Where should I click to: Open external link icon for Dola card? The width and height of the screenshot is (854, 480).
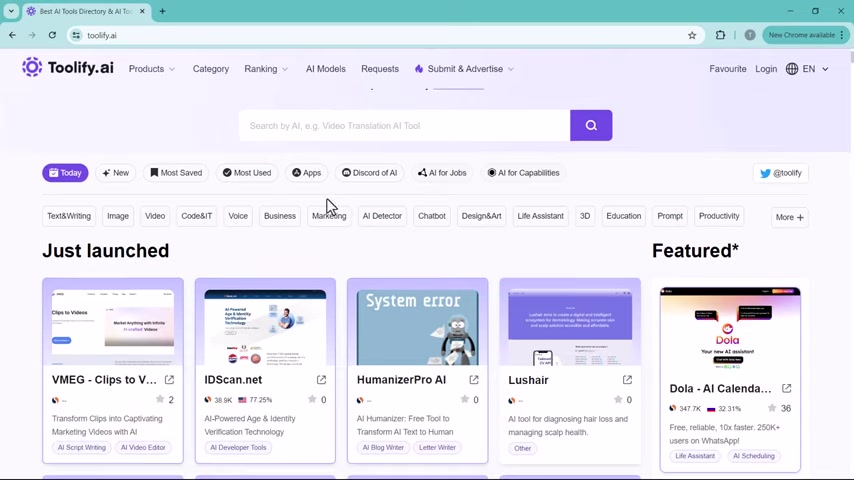786,388
